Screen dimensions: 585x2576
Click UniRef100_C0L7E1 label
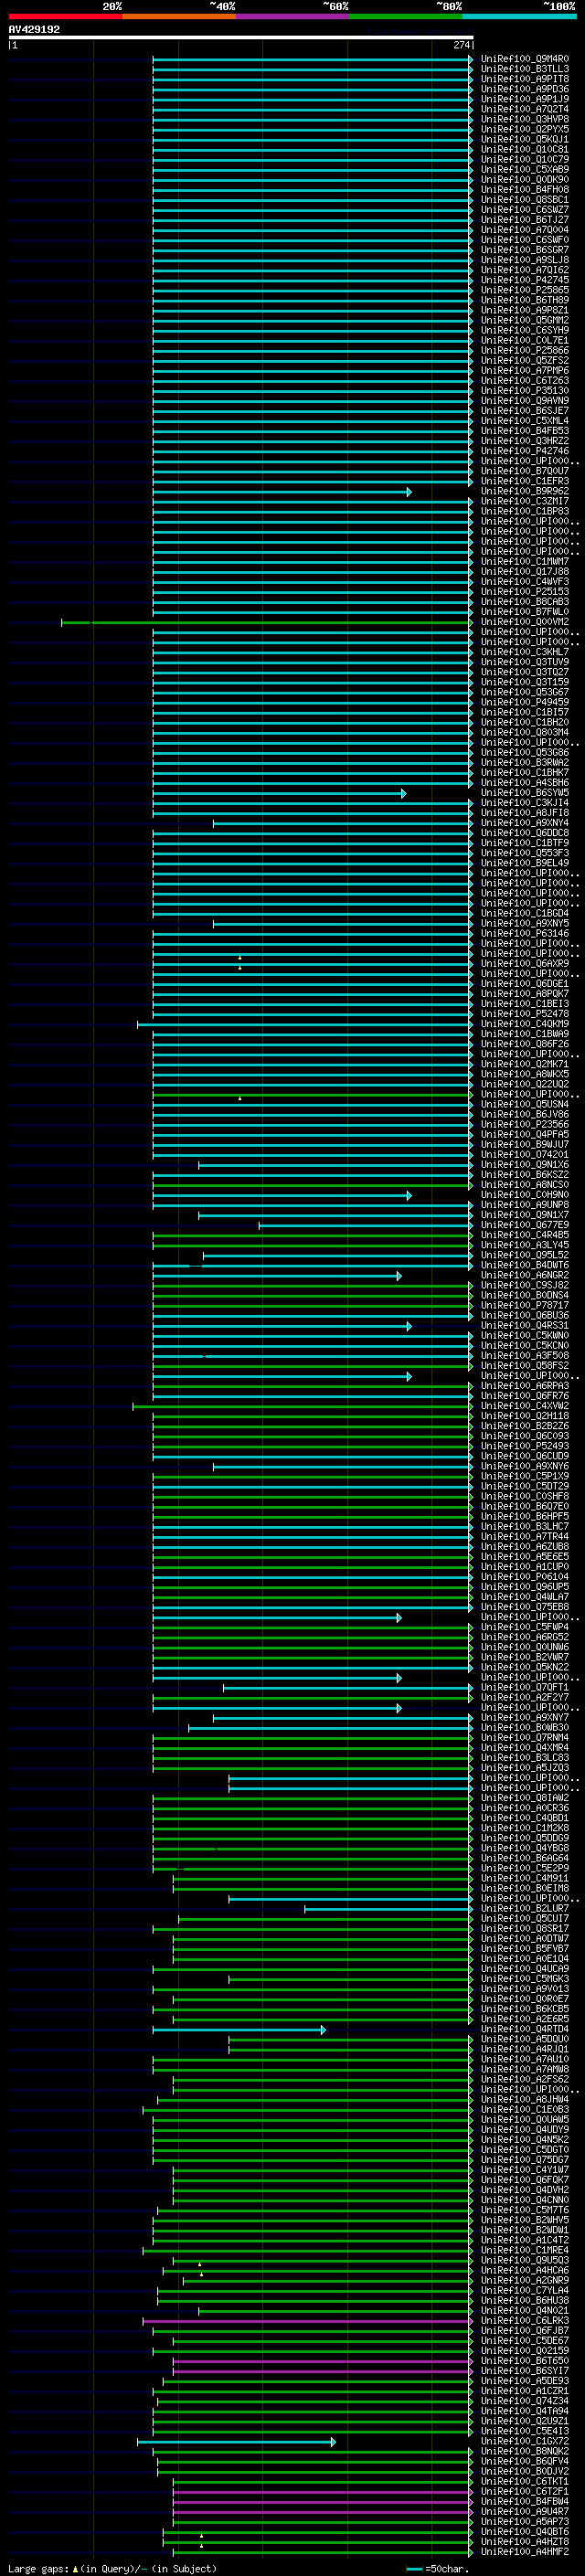[x=525, y=340]
